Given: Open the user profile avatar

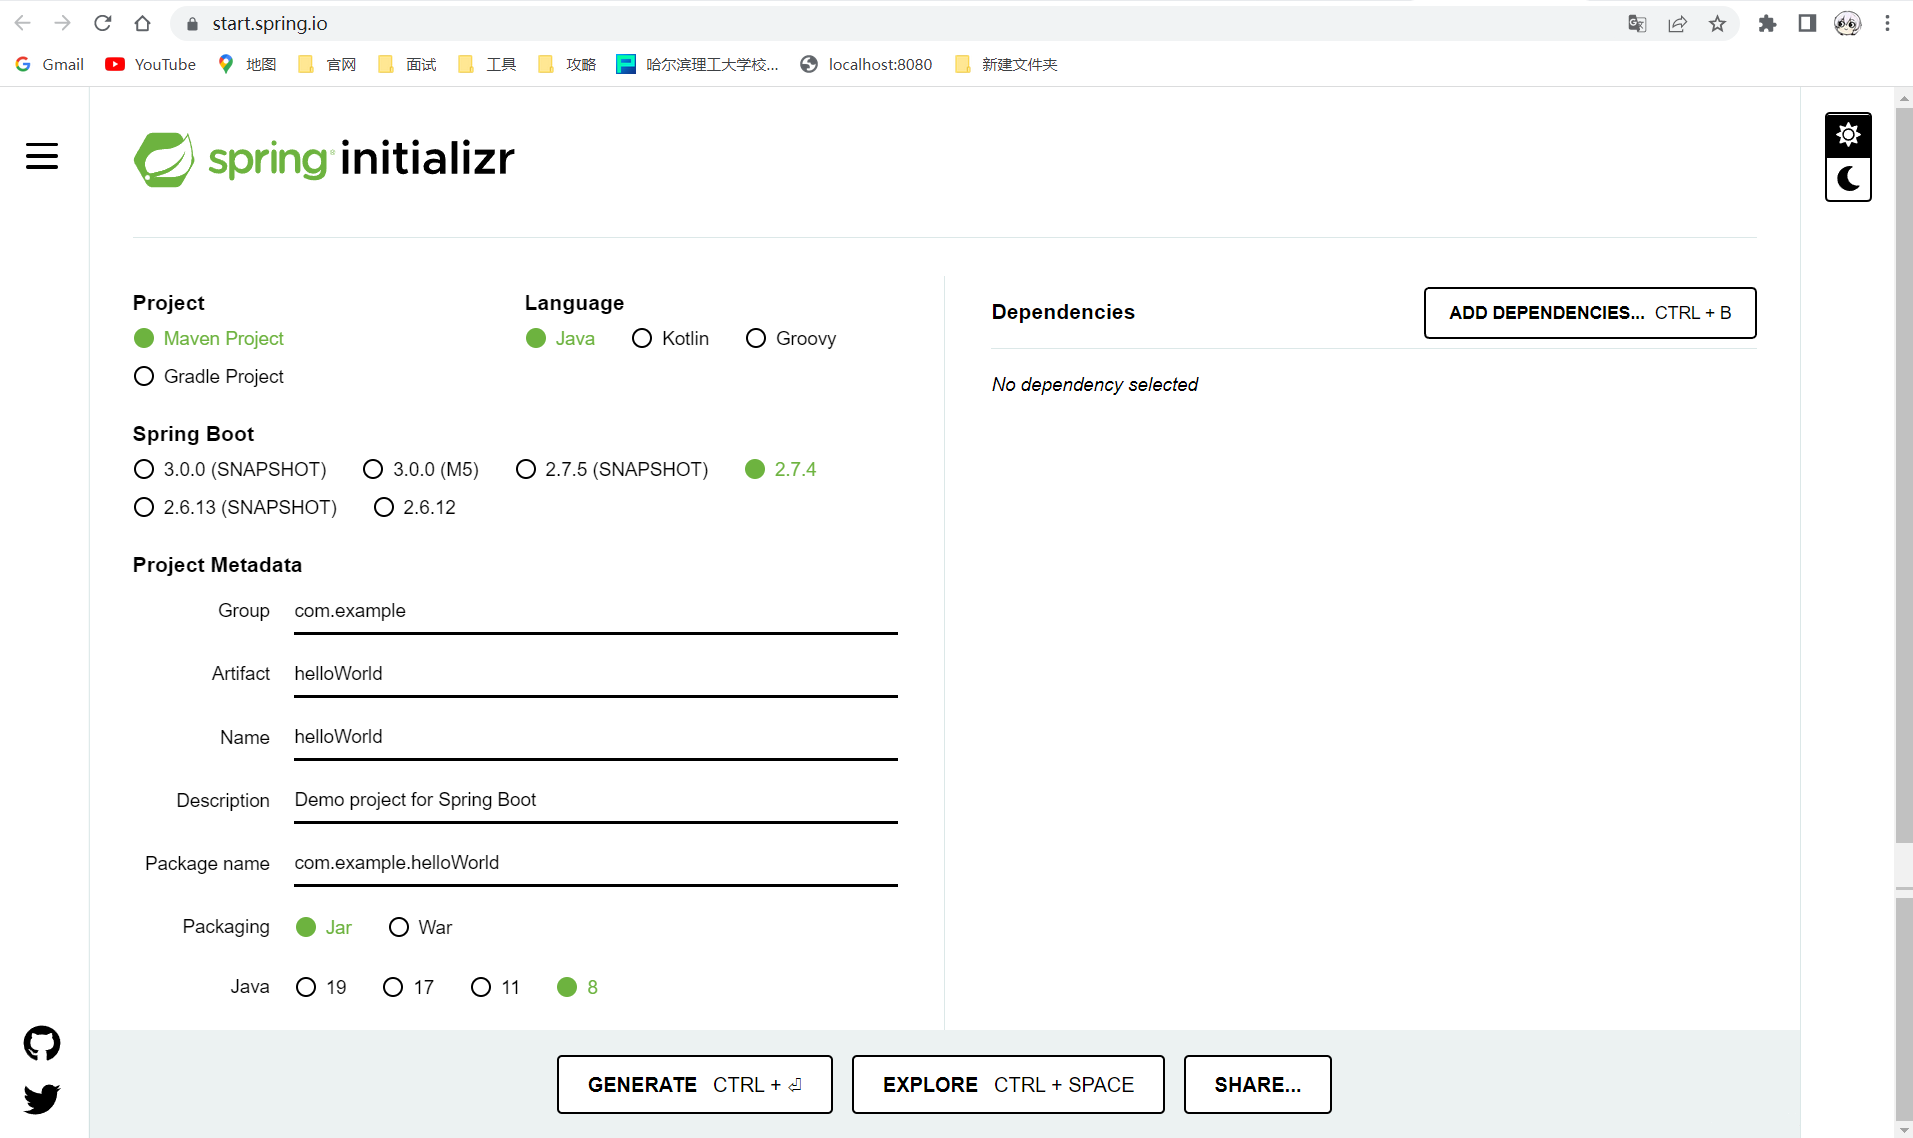Looking at the screenshot, I should [x=1847, y=23].
